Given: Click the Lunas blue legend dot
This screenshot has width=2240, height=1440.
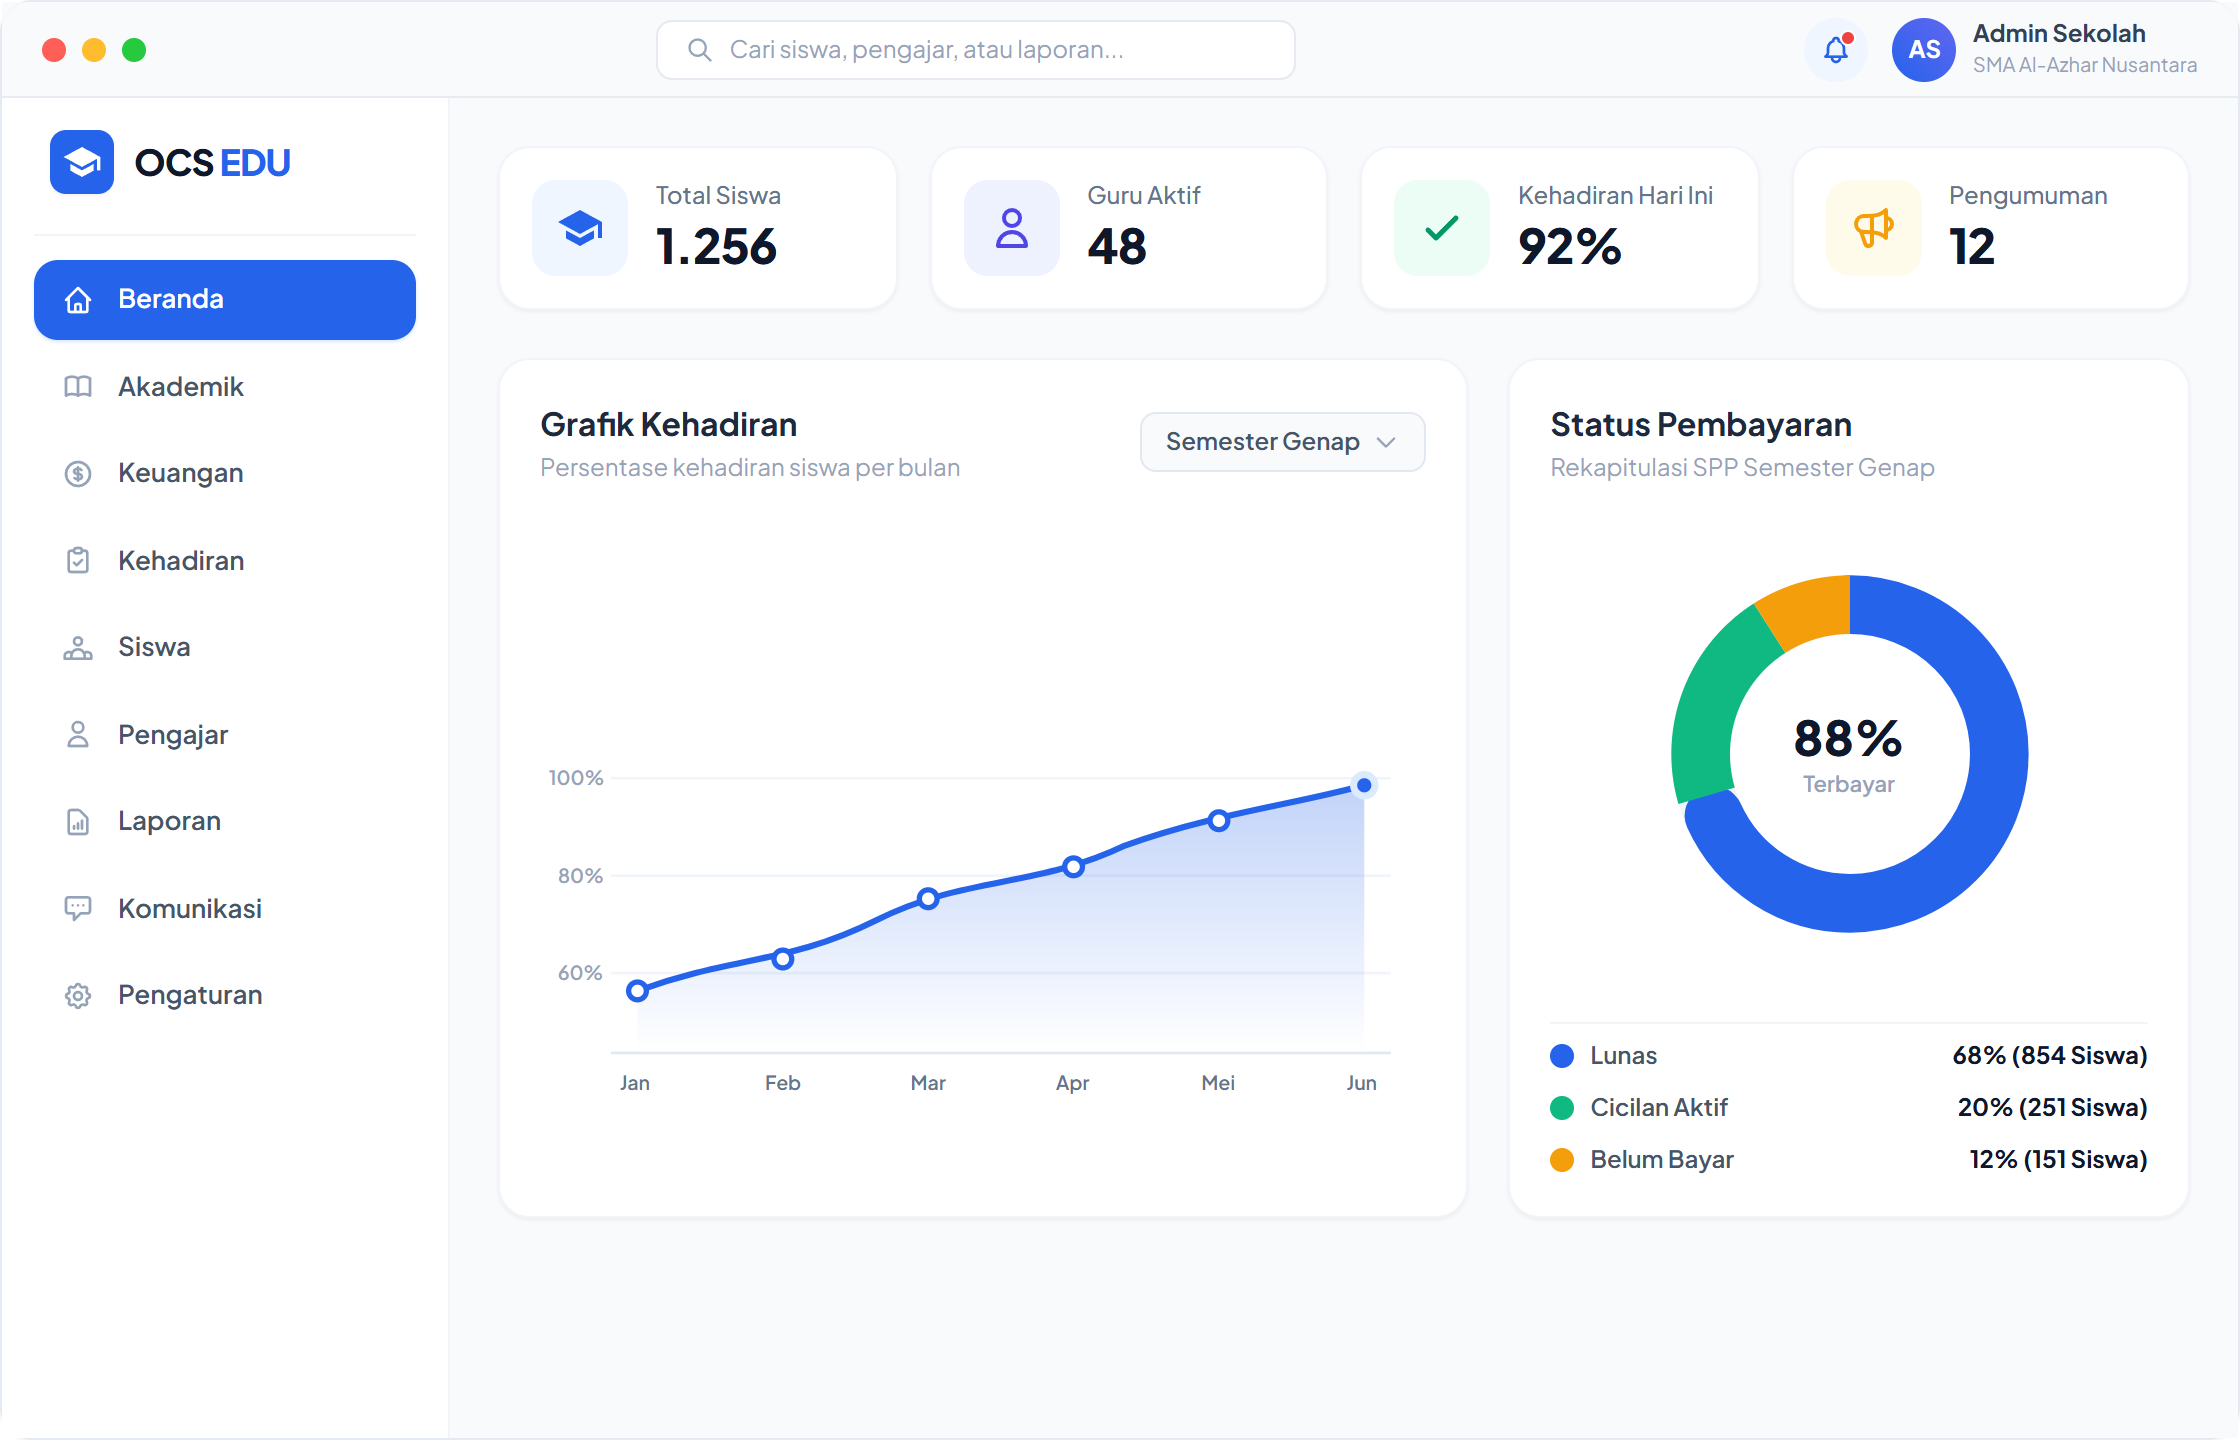Looking at the screenshot, I should point(1562,1056).
